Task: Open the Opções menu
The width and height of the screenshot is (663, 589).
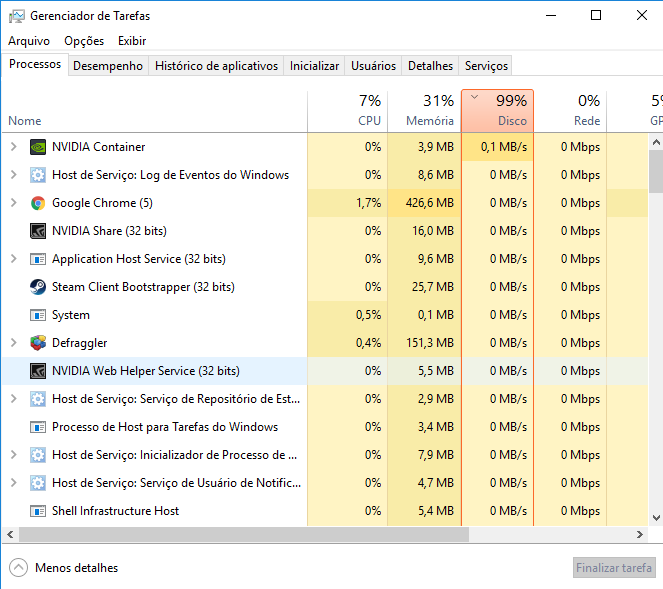Action: click(x=84, y=41)
